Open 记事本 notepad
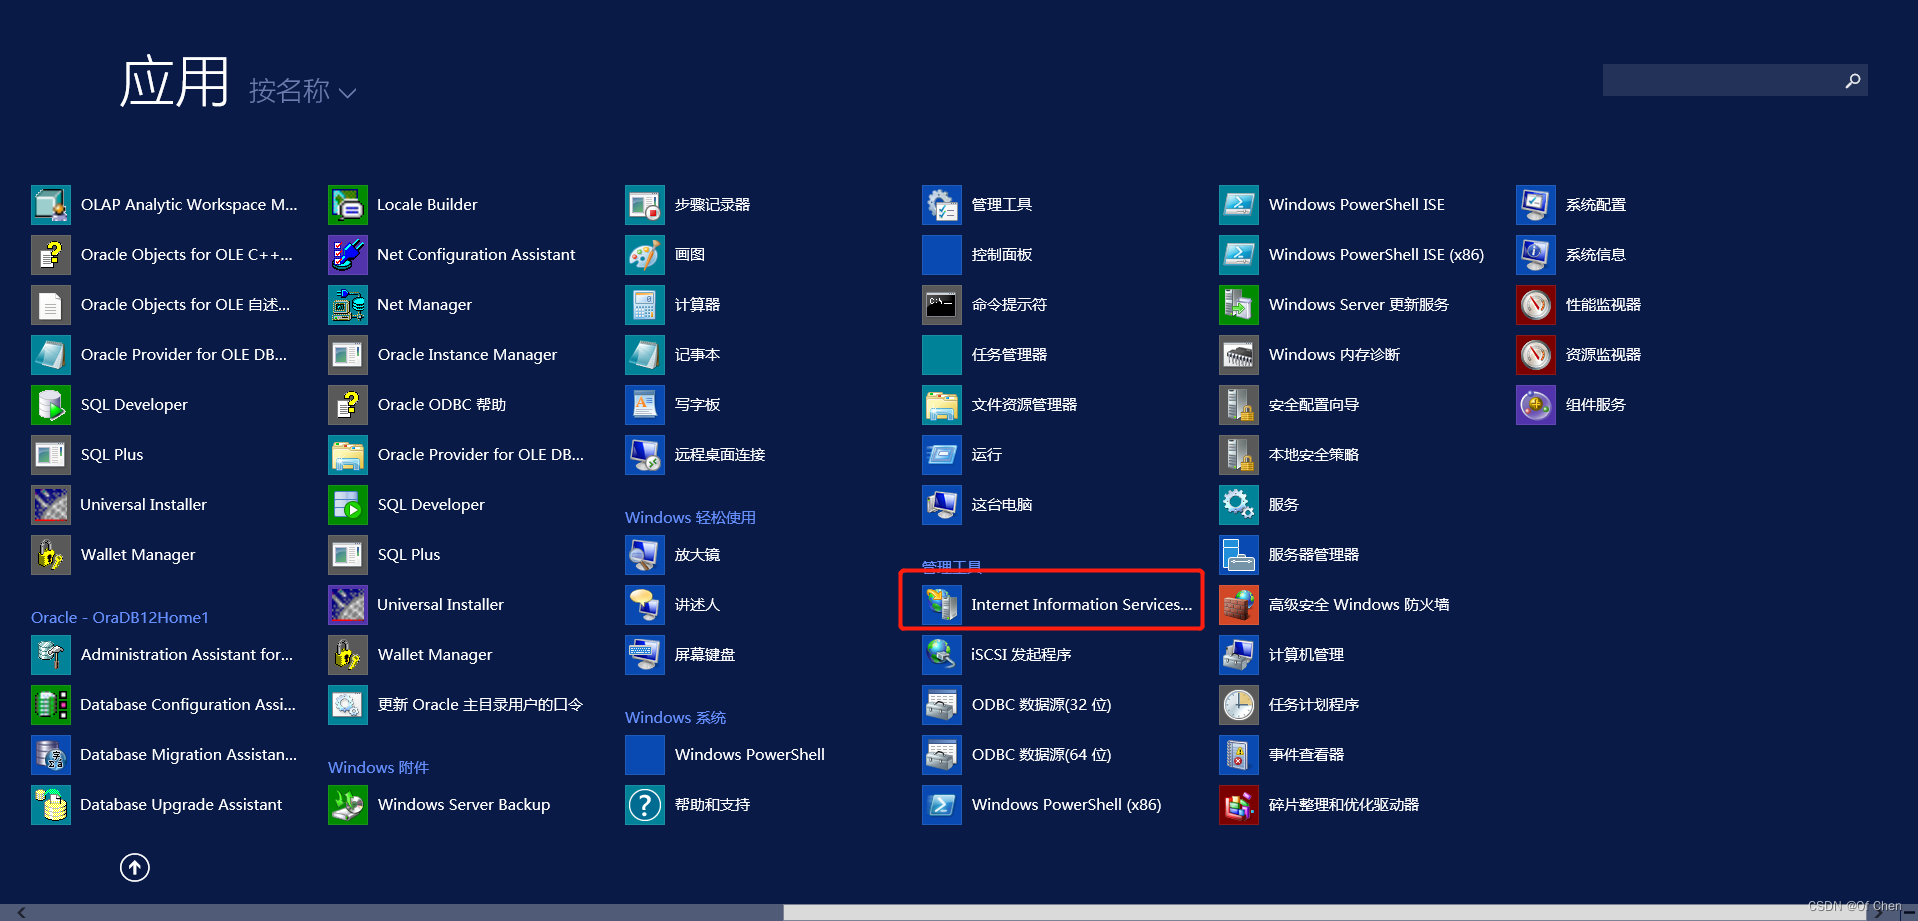The height and width of the screenshot is (921, 1918). click(673, 355)
